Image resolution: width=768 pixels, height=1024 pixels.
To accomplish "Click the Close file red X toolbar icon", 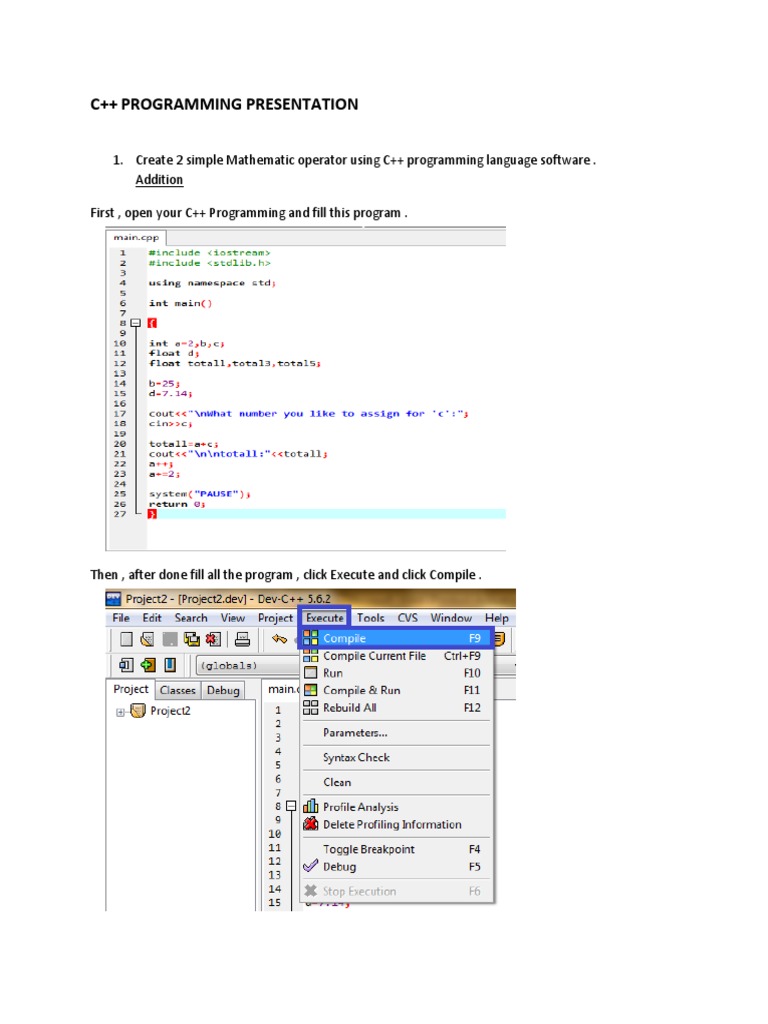I will point(214,639).
